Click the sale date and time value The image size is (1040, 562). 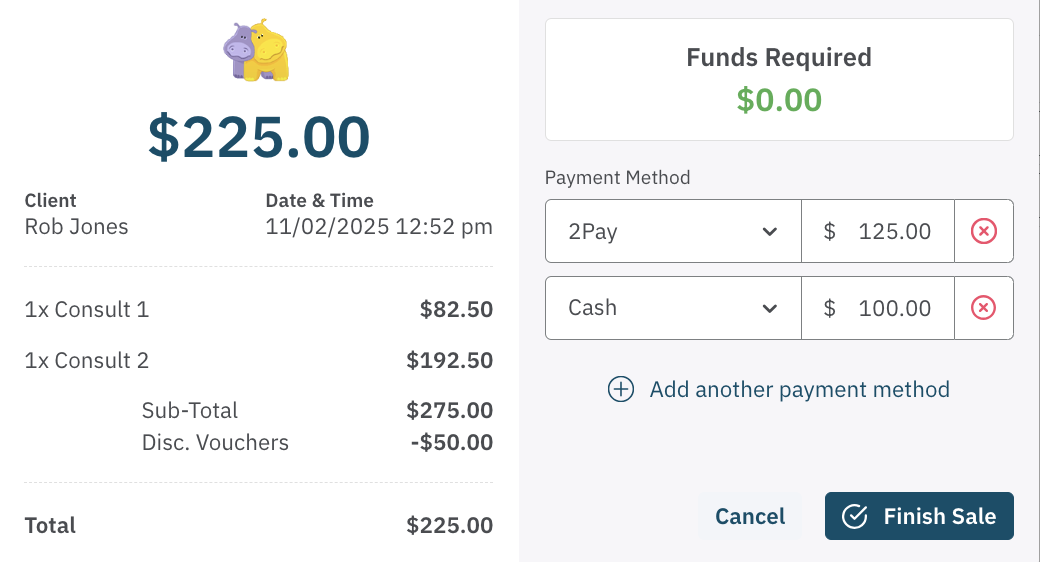point(379,227)
